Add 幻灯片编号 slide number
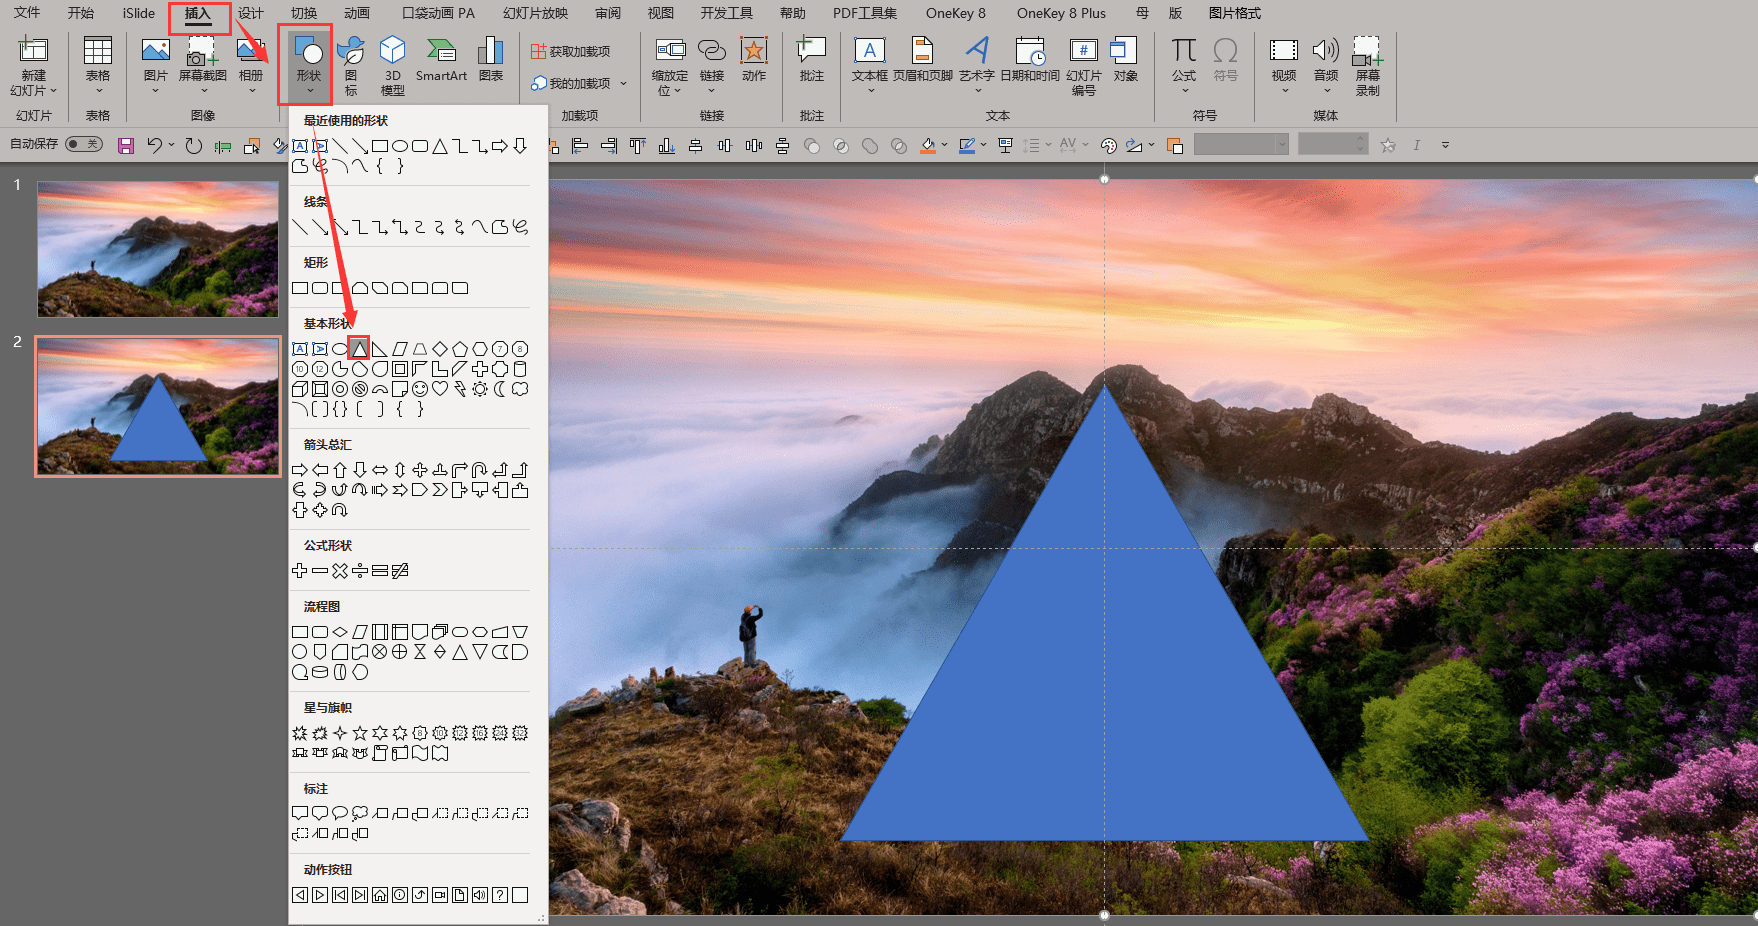Viewport: 1758px width, 926px height. click(x=1084, y=66)
